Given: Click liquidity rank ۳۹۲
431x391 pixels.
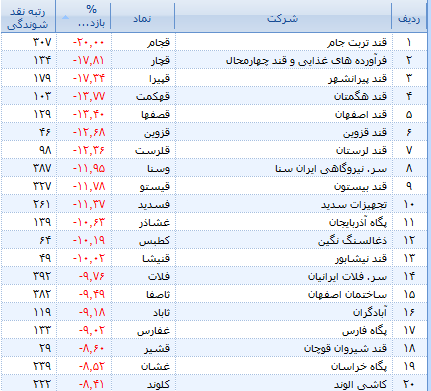Looking at the screenshot, I should tap(42, 276).
